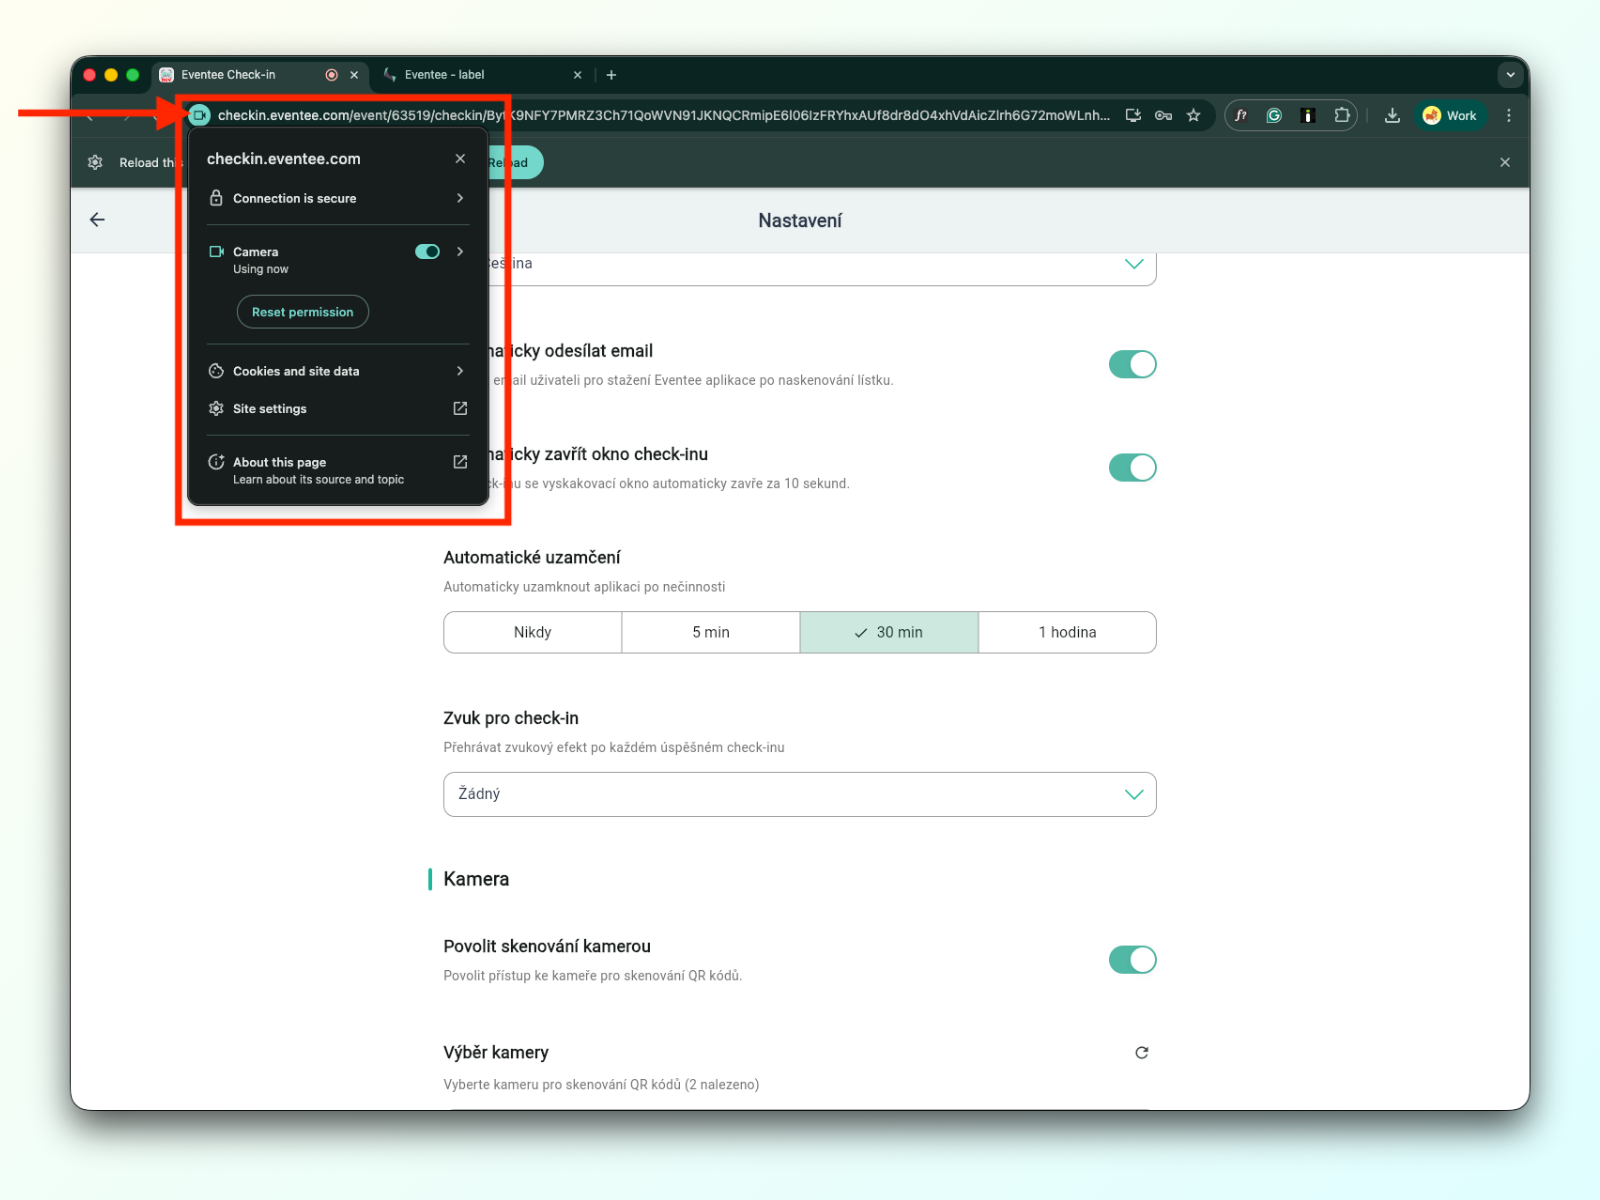Click the Výběr kamery heading
Viewport: 1600px width, 1200px height.
tap(496, 1052)
